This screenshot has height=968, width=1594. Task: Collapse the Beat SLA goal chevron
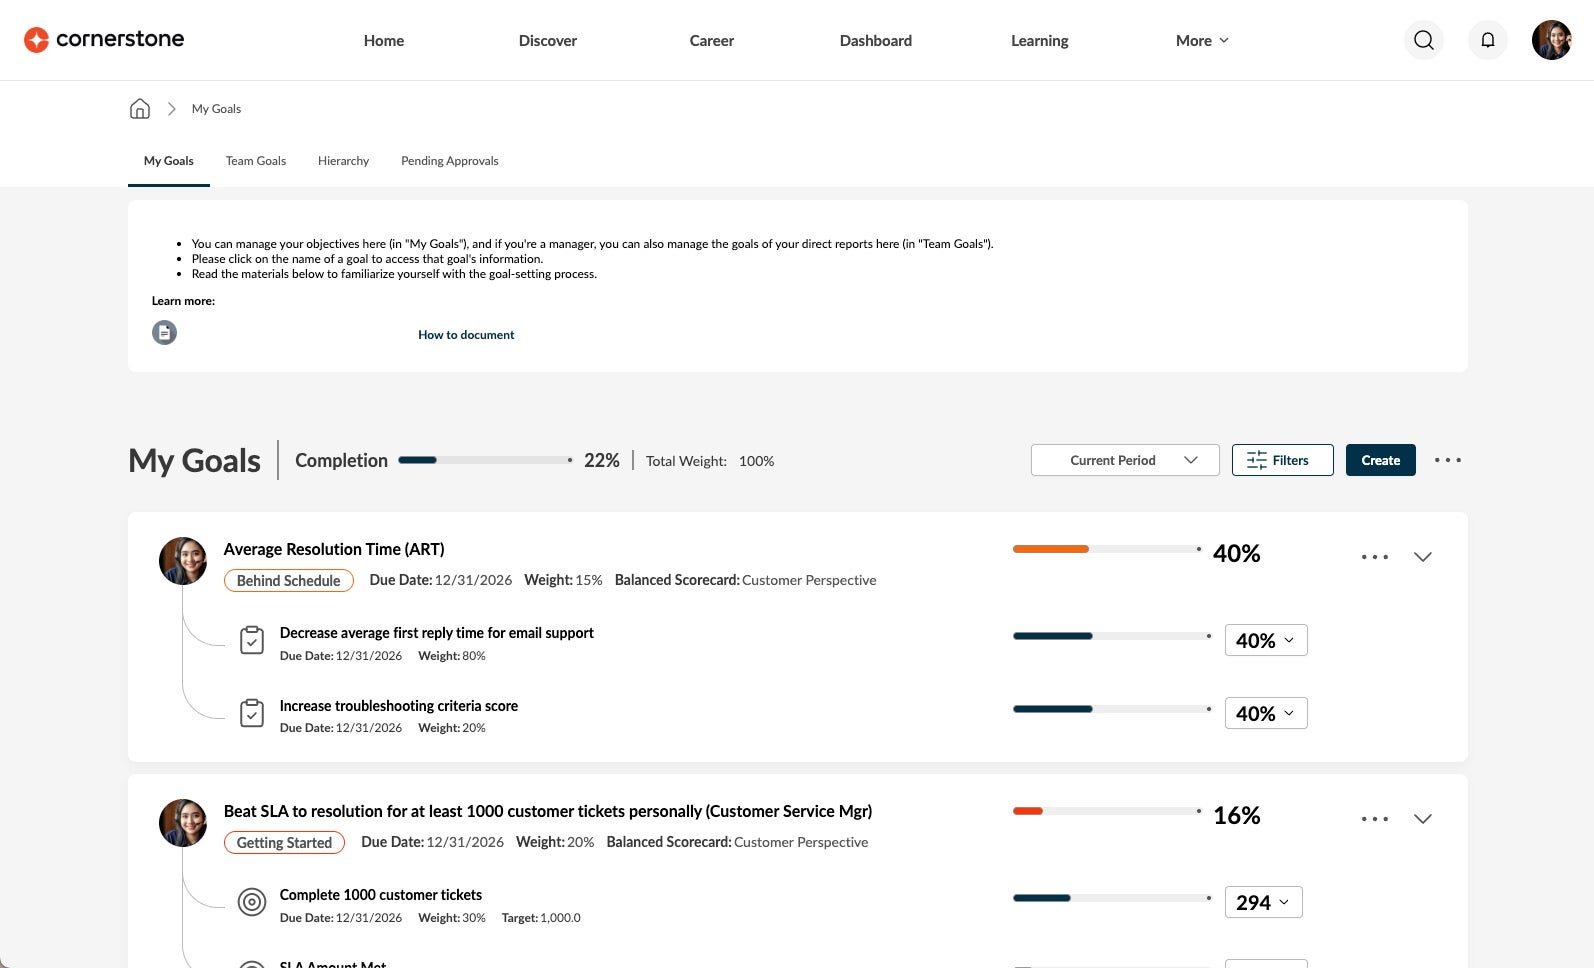pos(1423,819)
